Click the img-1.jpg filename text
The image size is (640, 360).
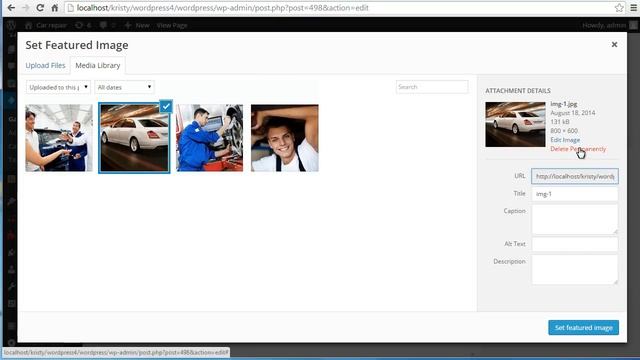[564, 104]
